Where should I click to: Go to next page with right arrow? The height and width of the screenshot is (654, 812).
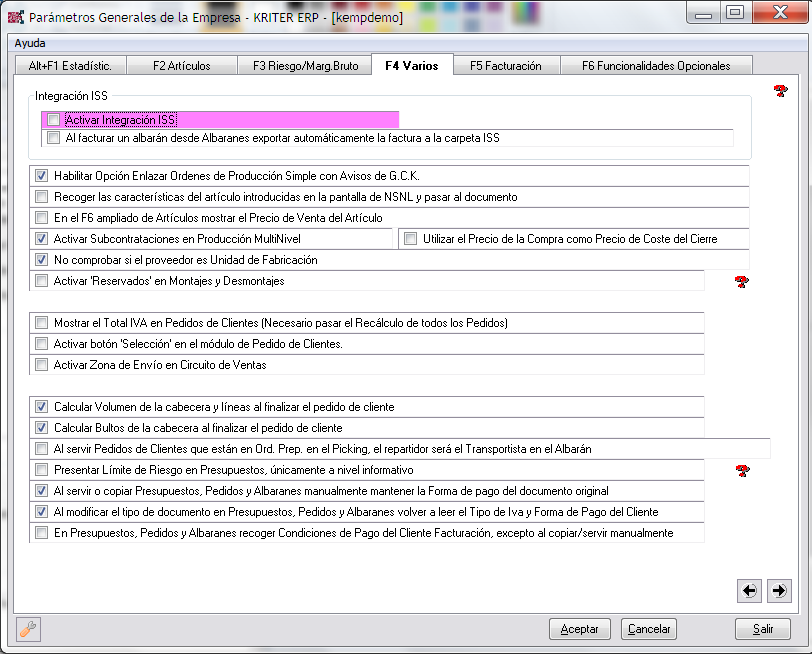click(779, 591)
